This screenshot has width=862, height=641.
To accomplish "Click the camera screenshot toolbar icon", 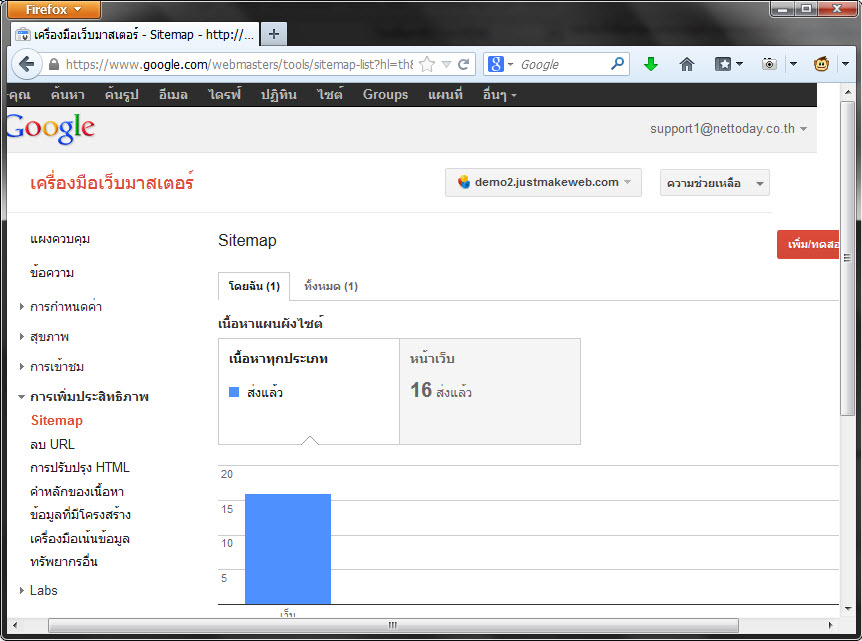I will 769,64.
